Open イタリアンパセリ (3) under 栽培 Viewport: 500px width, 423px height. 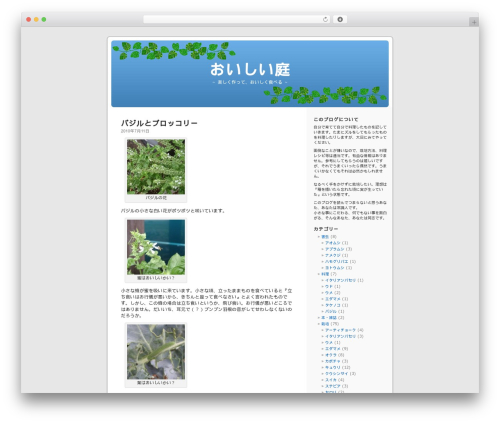pos(340,336)
